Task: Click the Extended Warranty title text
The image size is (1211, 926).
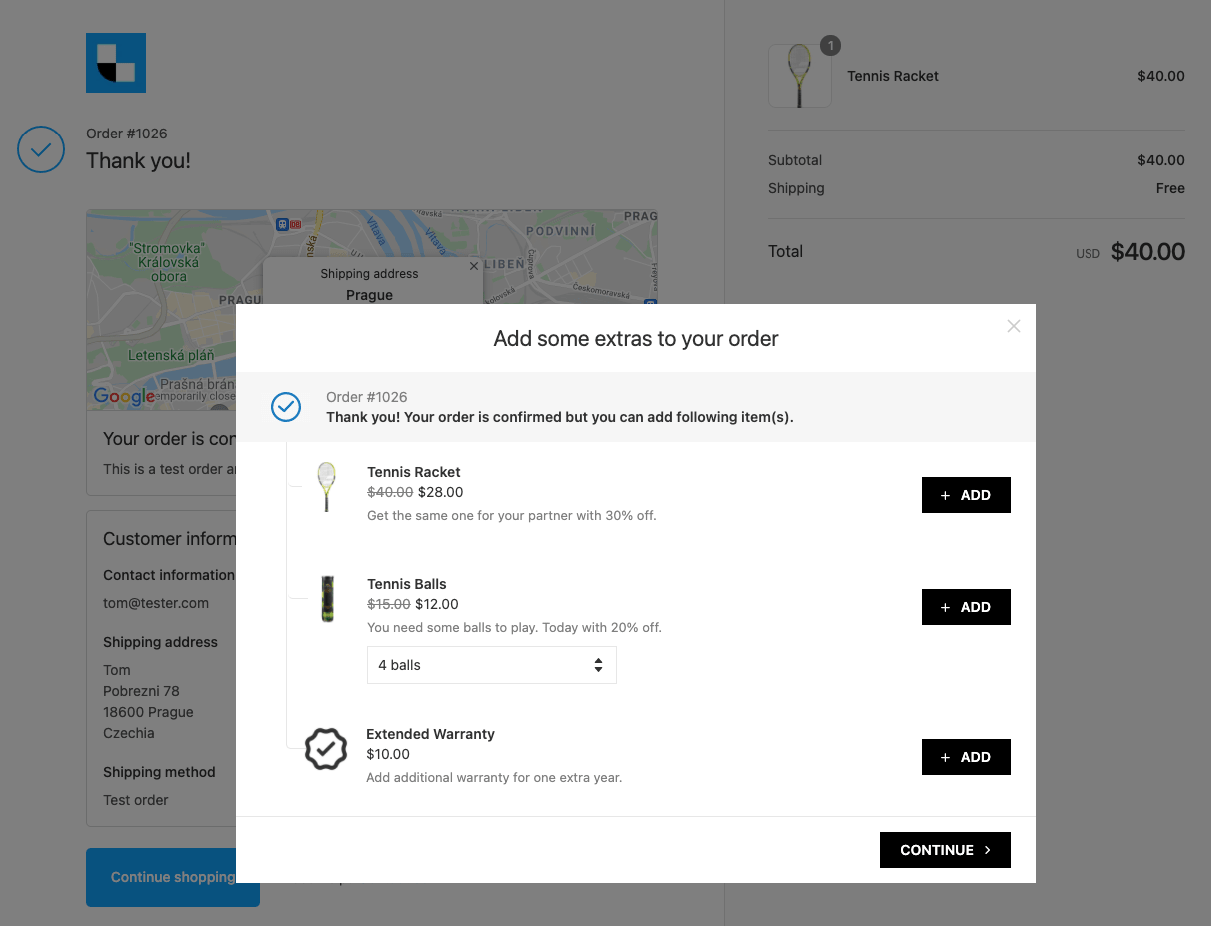Action: click(430, 734)
